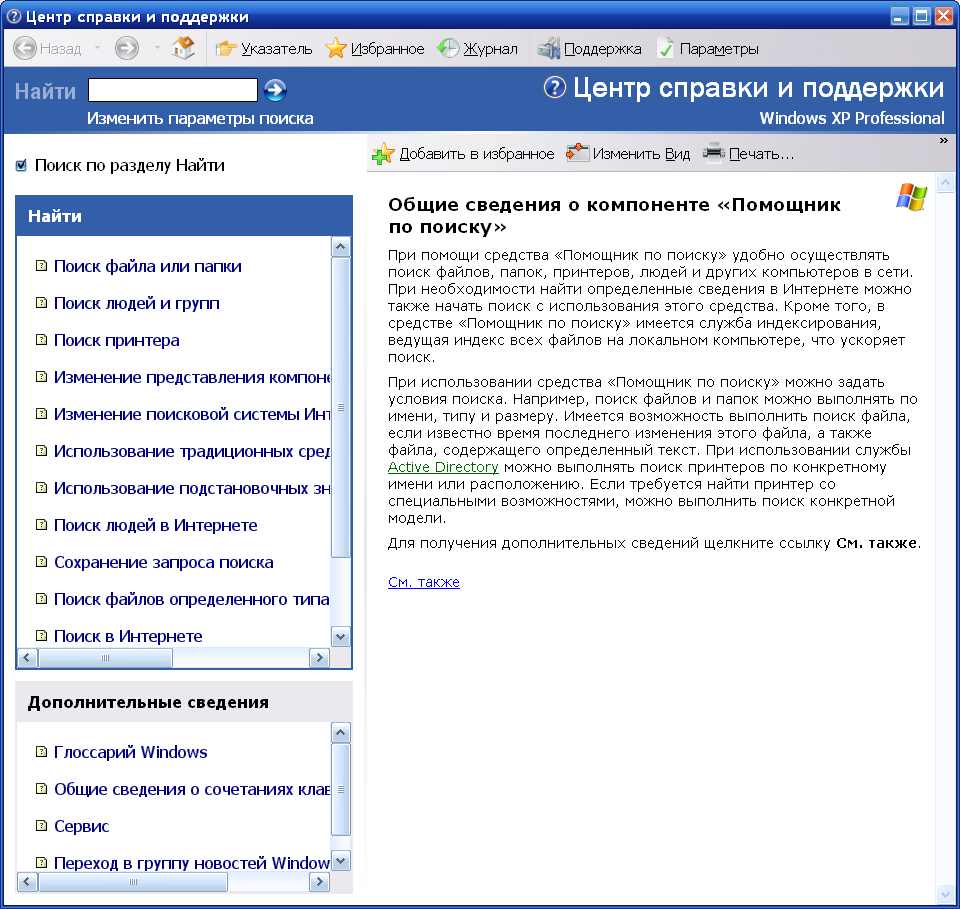Open topic Изменение поисковой системы Интернета
Viewport: 960px width, 909px height.
coord(192,414)
